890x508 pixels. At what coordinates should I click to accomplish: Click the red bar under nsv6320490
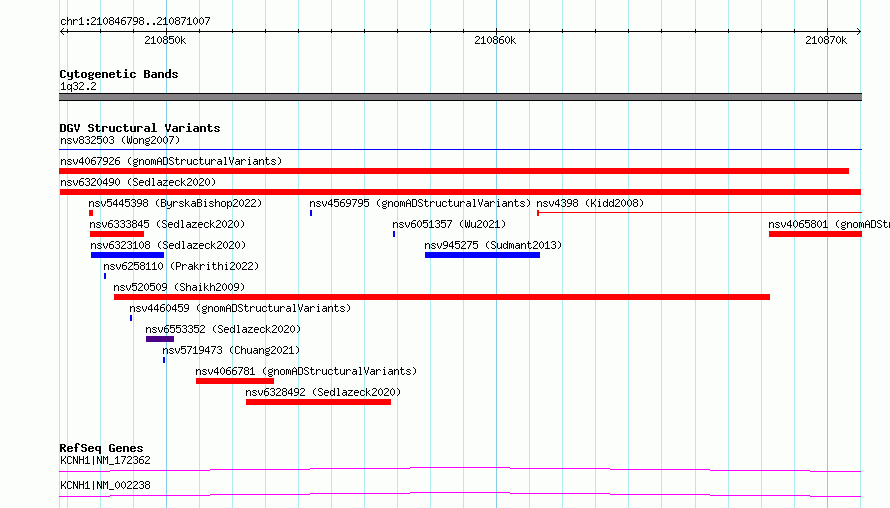[460, 192]
